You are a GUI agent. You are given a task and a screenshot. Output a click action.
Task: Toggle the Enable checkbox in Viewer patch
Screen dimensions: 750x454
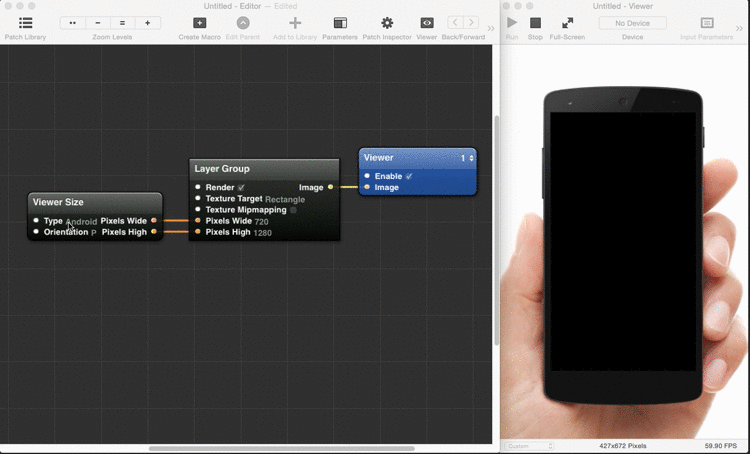coord(409,177)
